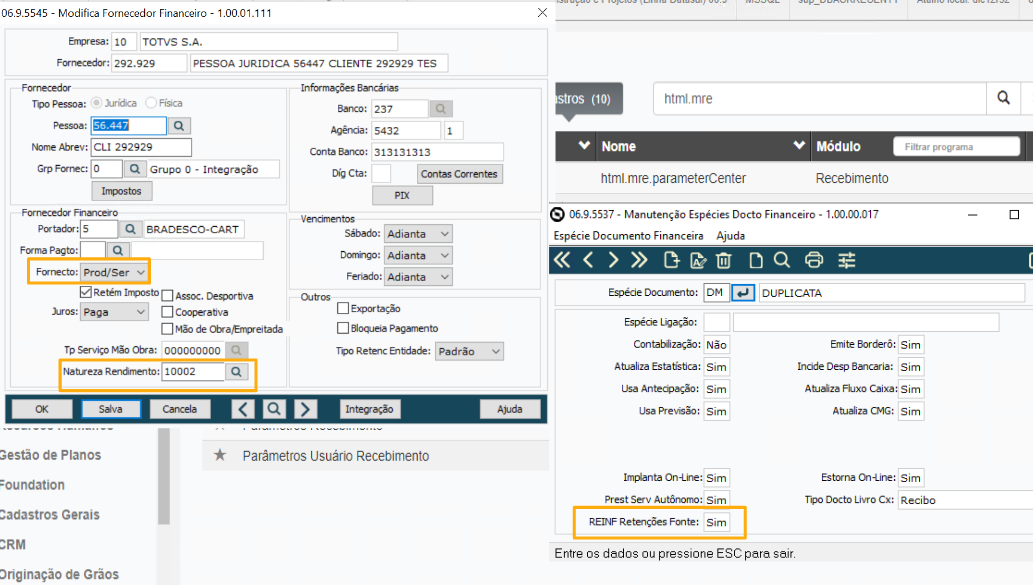
Task: Click the Agência input field
Action: (x=406, y=130)
